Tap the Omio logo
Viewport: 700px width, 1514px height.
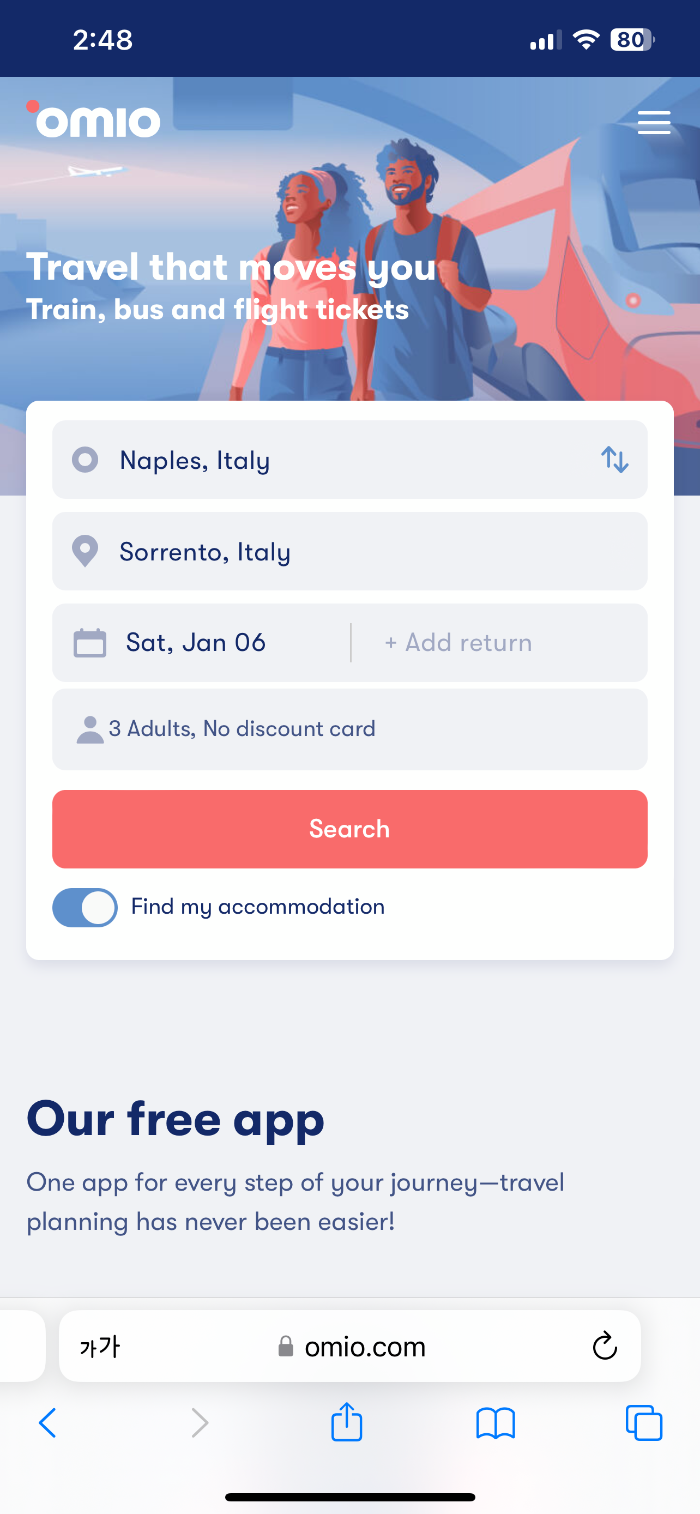click(x=93, y=119)
